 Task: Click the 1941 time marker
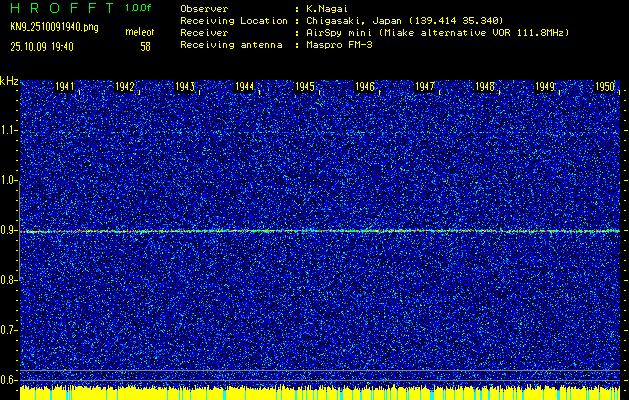[65, 88]
